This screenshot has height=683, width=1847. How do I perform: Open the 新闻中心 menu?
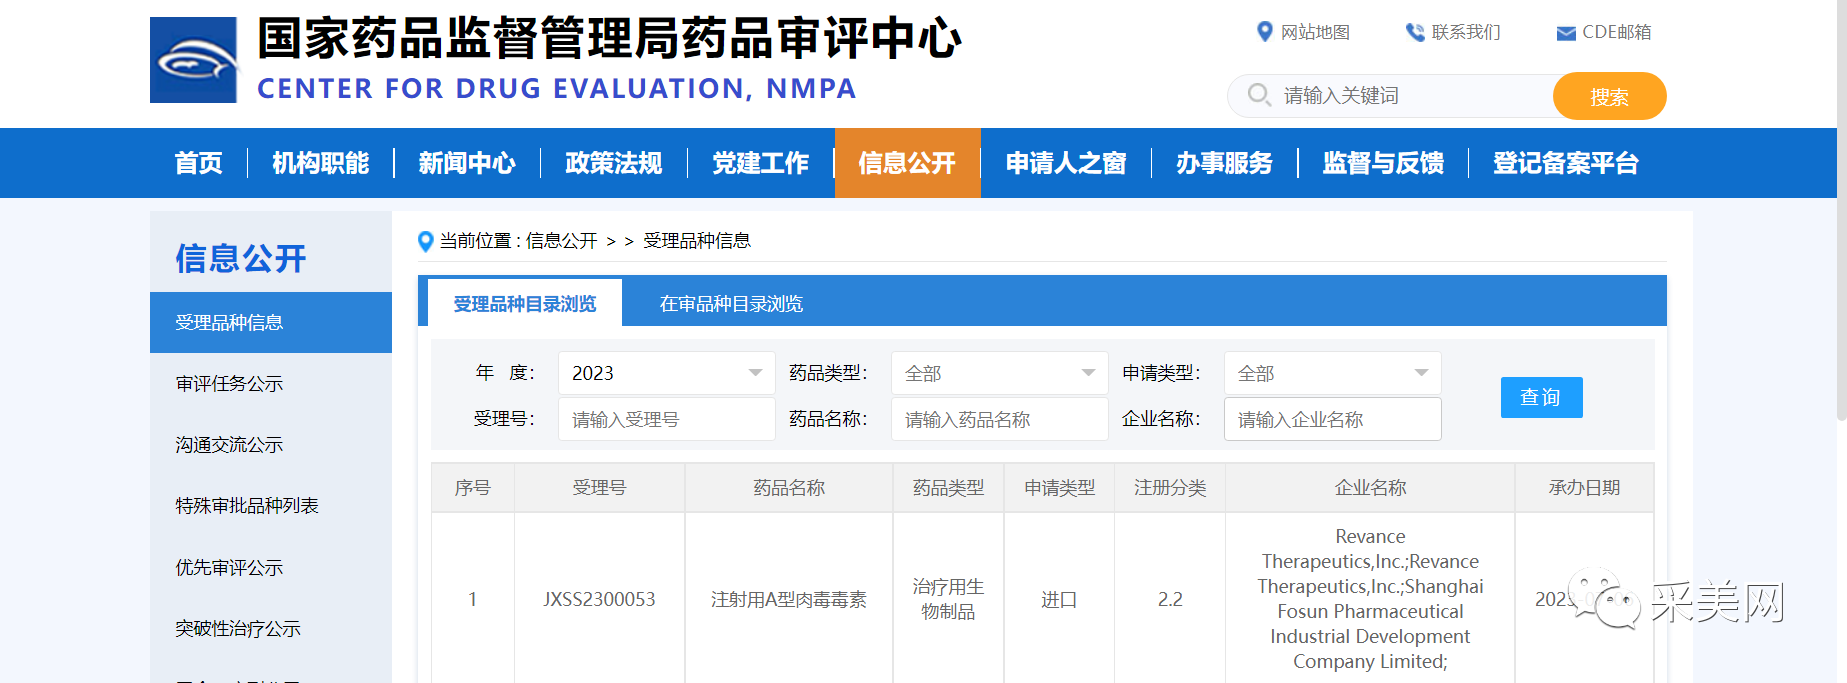467,163
